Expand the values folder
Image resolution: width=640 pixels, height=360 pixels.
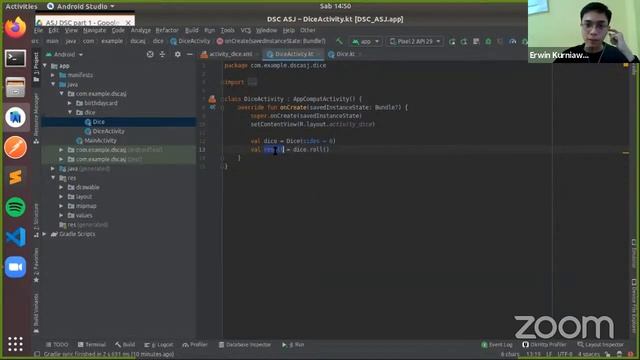tap(61, 215)
